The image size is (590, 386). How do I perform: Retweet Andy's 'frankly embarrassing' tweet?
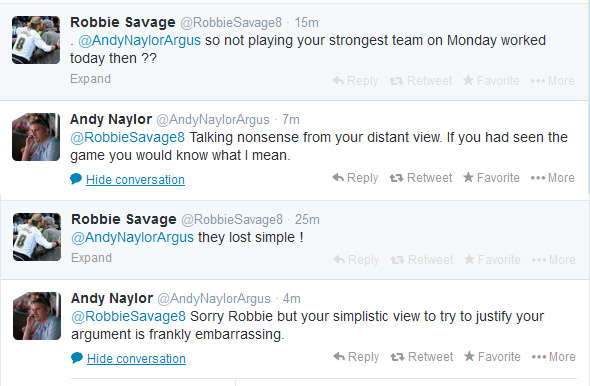point(422,357)
